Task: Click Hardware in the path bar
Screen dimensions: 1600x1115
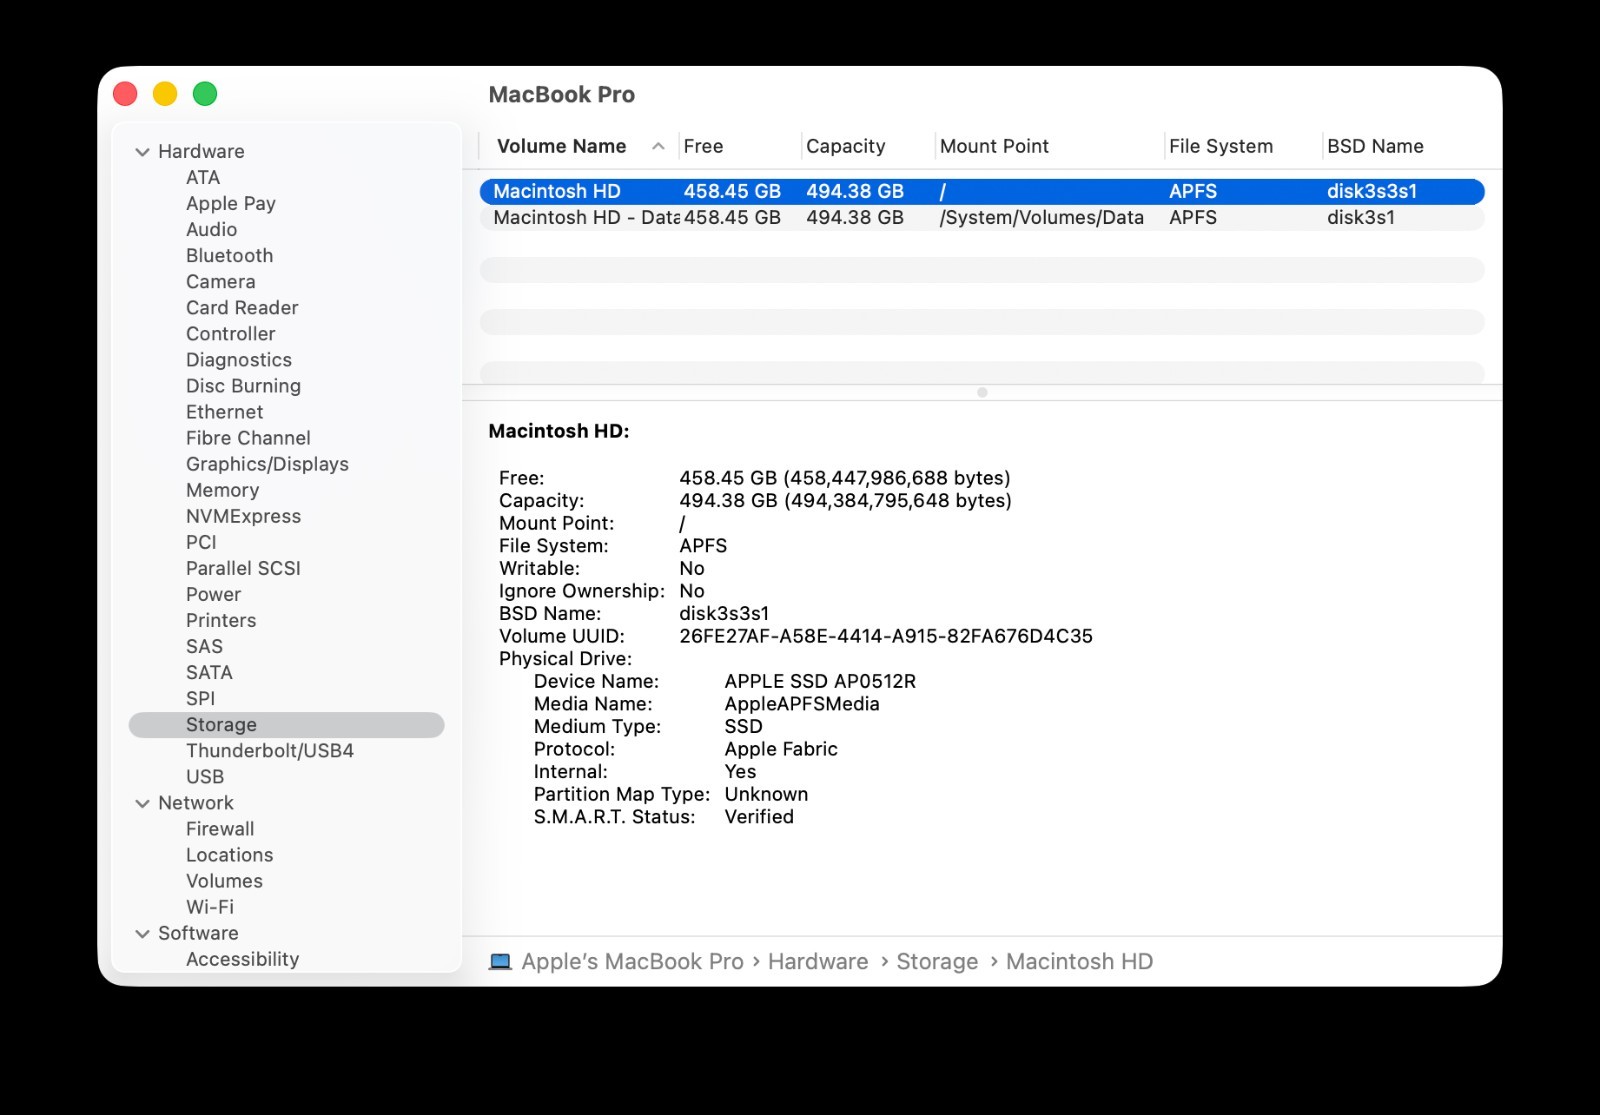Action: [818, 961]
